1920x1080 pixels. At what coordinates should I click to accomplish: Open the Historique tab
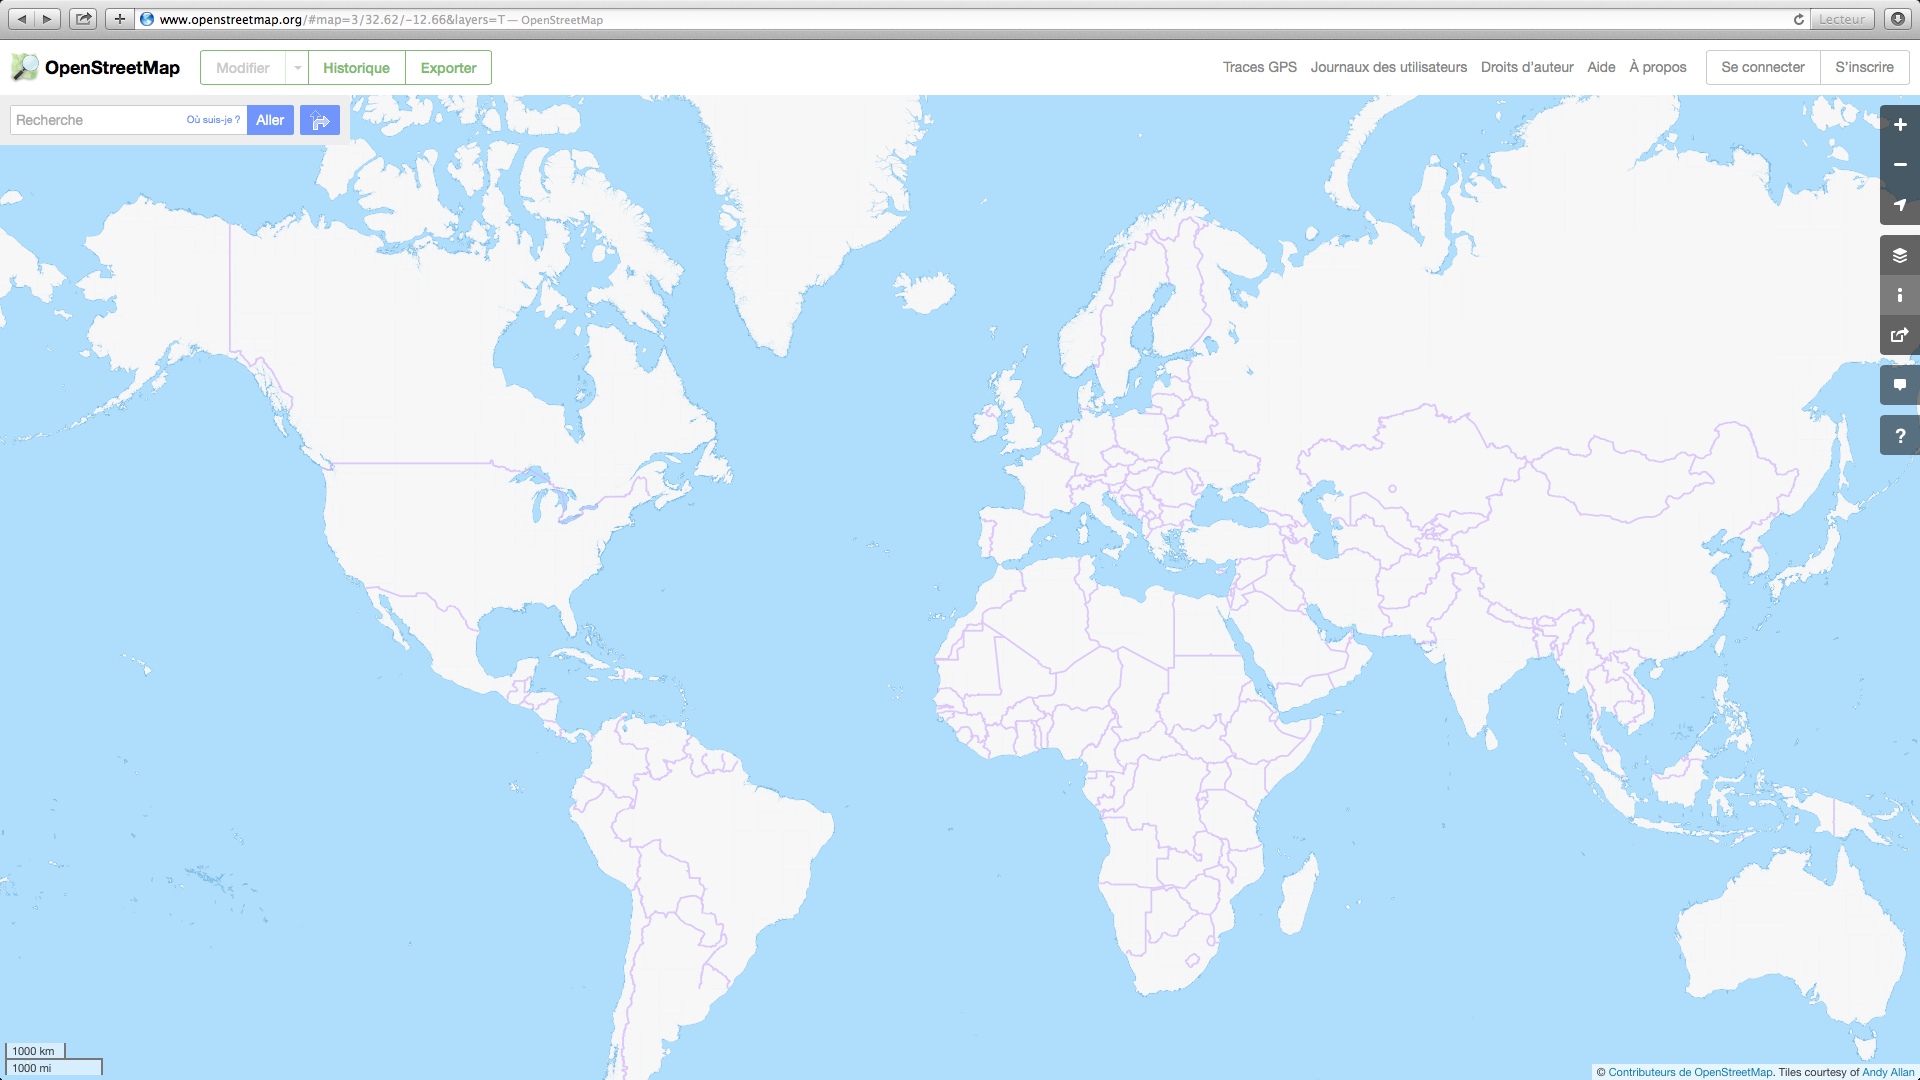click(x=356, y=68)
